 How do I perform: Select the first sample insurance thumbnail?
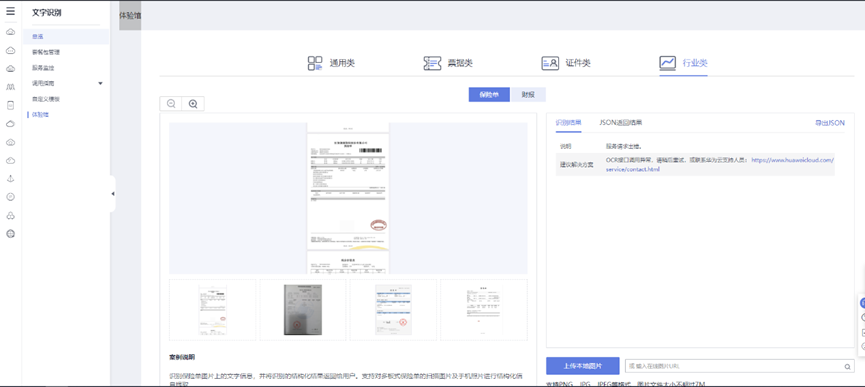(212, 310)
